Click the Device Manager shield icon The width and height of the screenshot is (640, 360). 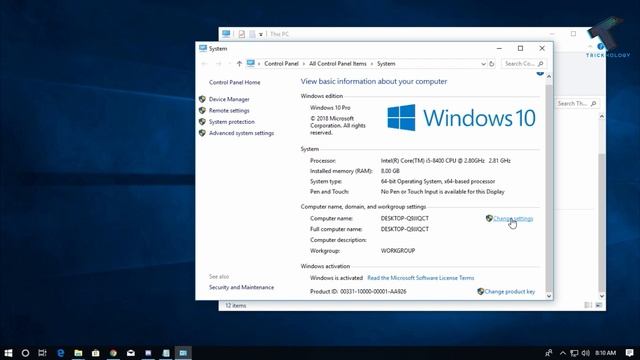[x=202, y=99]
